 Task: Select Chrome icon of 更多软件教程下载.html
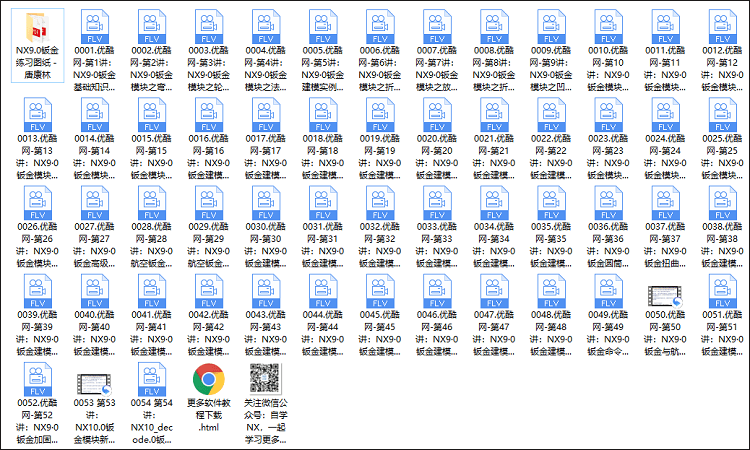(209, 379)
